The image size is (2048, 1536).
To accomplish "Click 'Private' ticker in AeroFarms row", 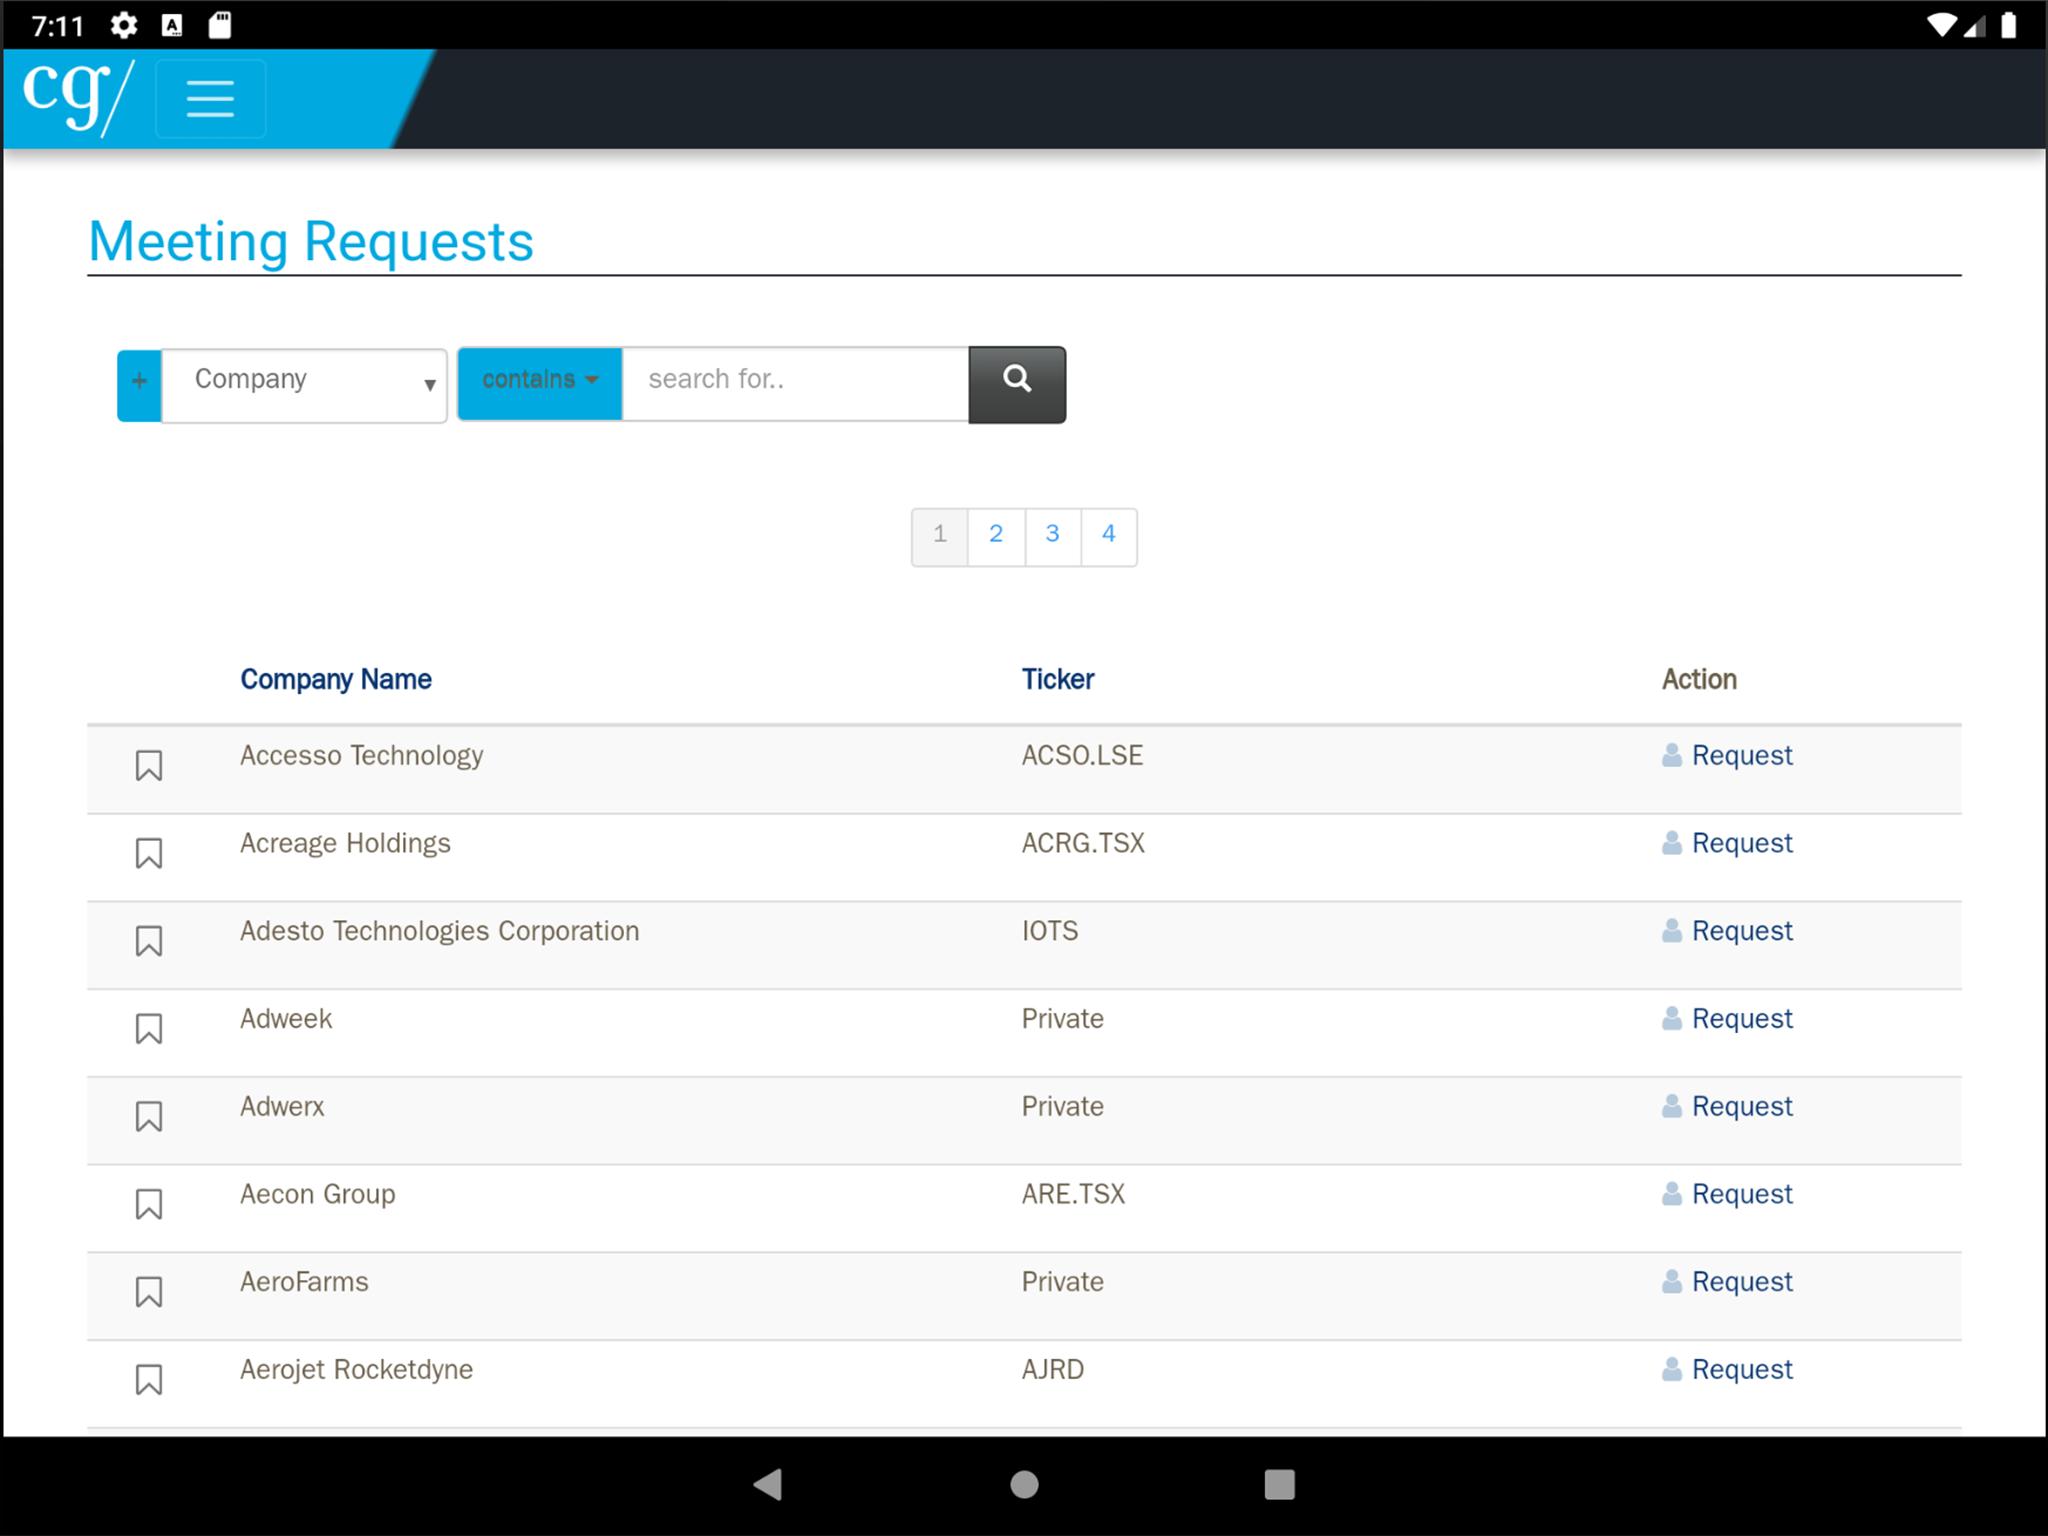I will (1063, 1282).
